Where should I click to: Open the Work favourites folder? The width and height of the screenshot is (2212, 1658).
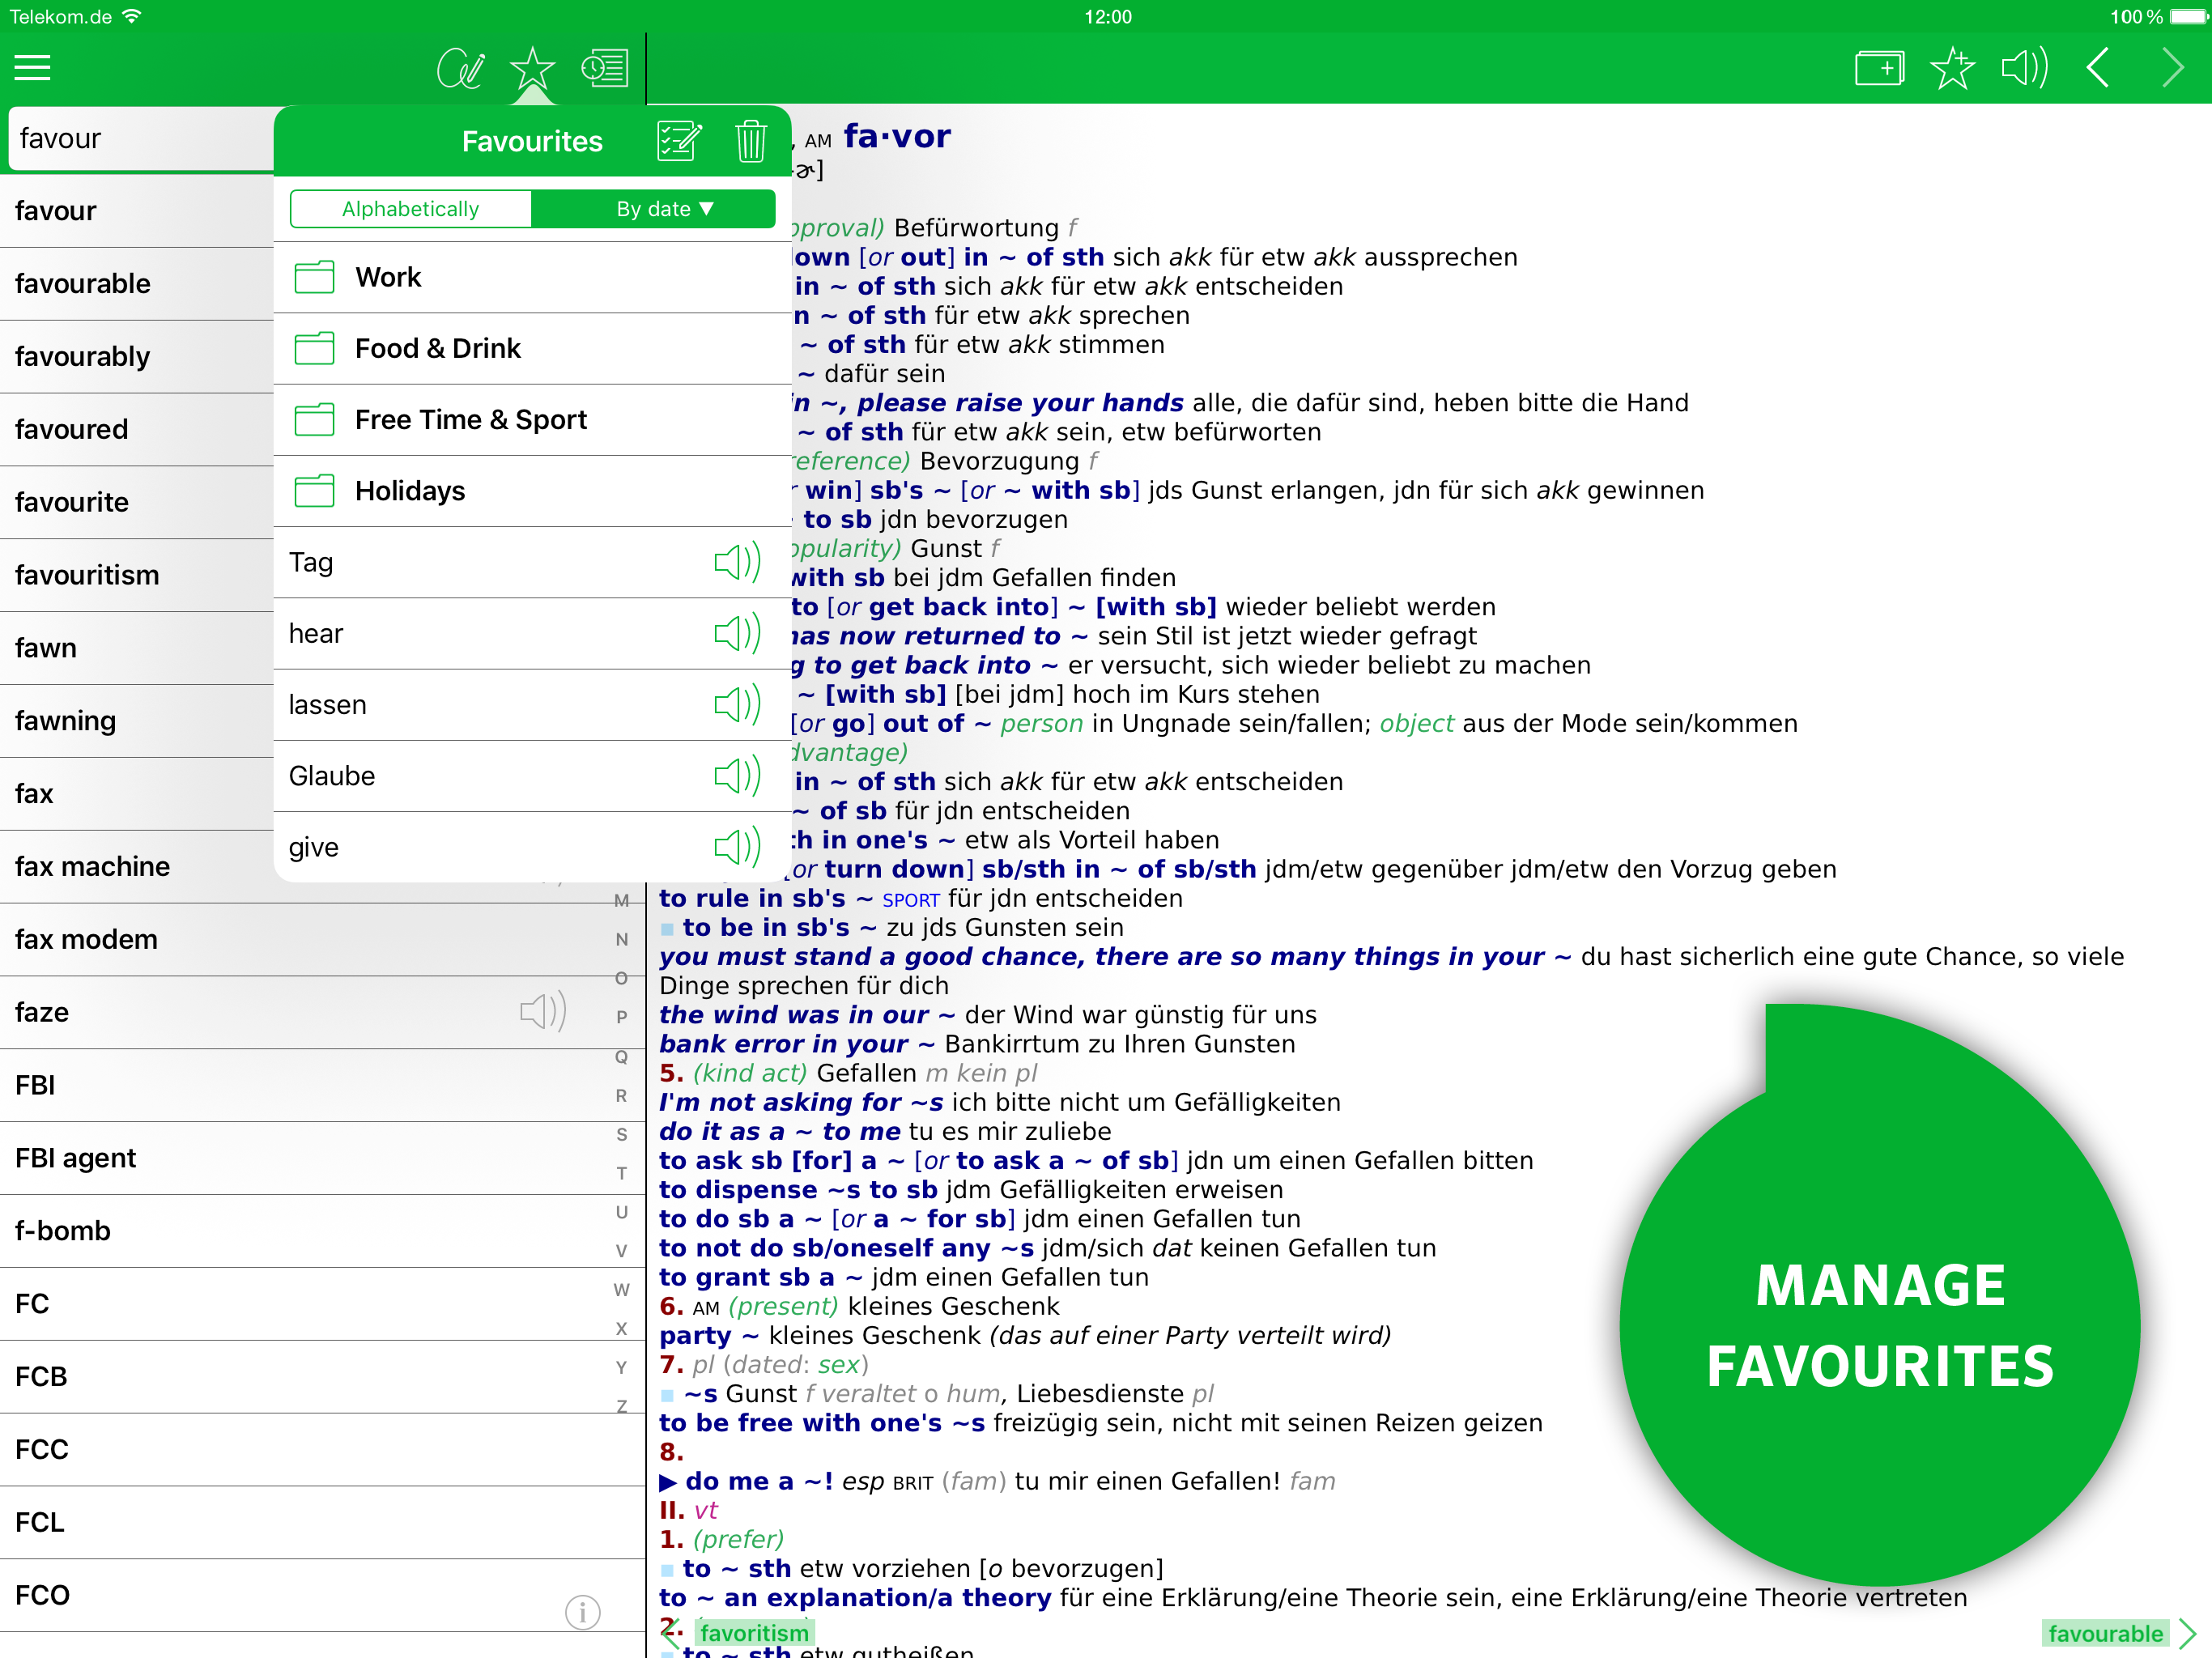click(388, 277)
